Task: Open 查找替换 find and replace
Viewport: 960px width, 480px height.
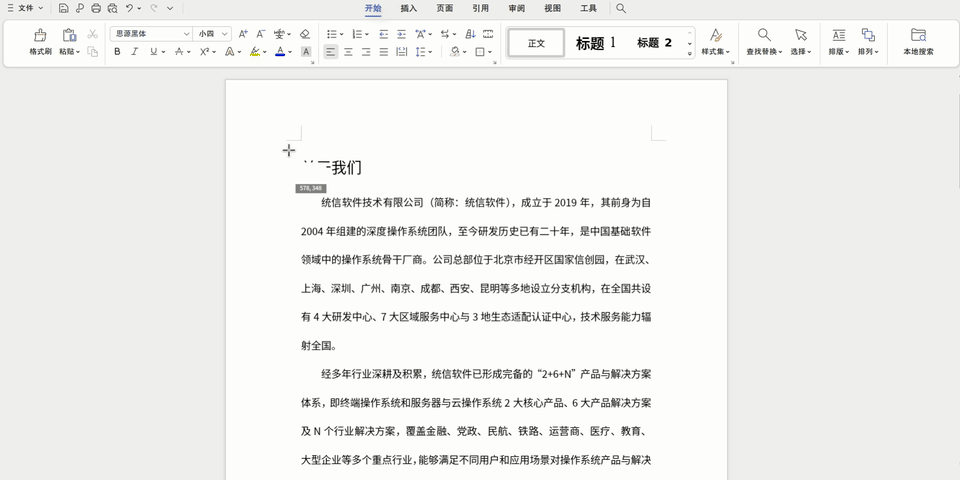Action: (x=764, y=42)
